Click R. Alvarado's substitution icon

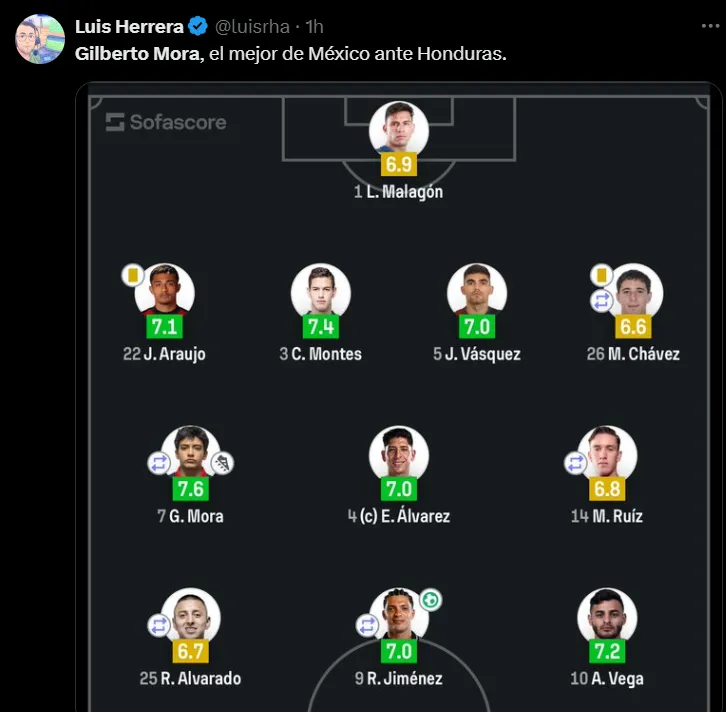[159, 625]
